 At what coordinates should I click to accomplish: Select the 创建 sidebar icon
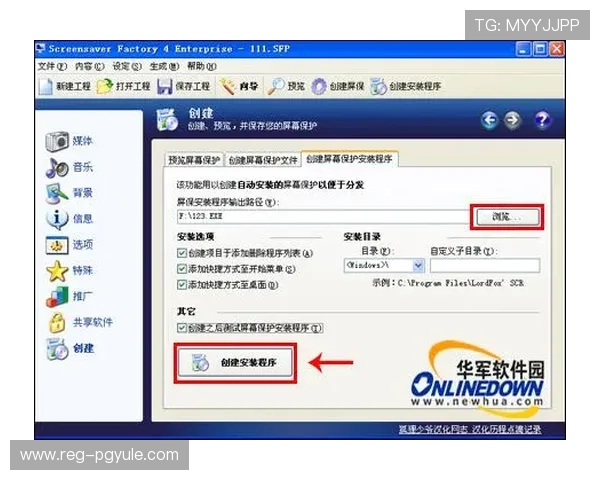(57, 349)
